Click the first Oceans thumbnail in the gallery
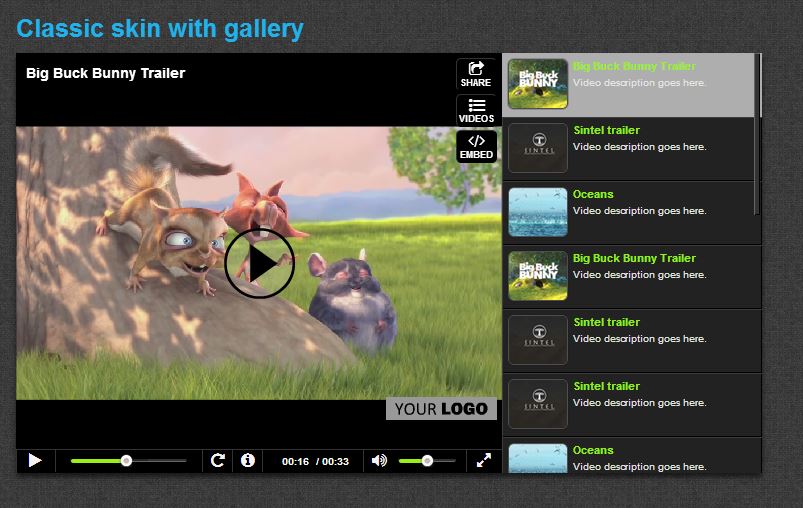This screenshot has height=508, width=803. click(538, 212)
